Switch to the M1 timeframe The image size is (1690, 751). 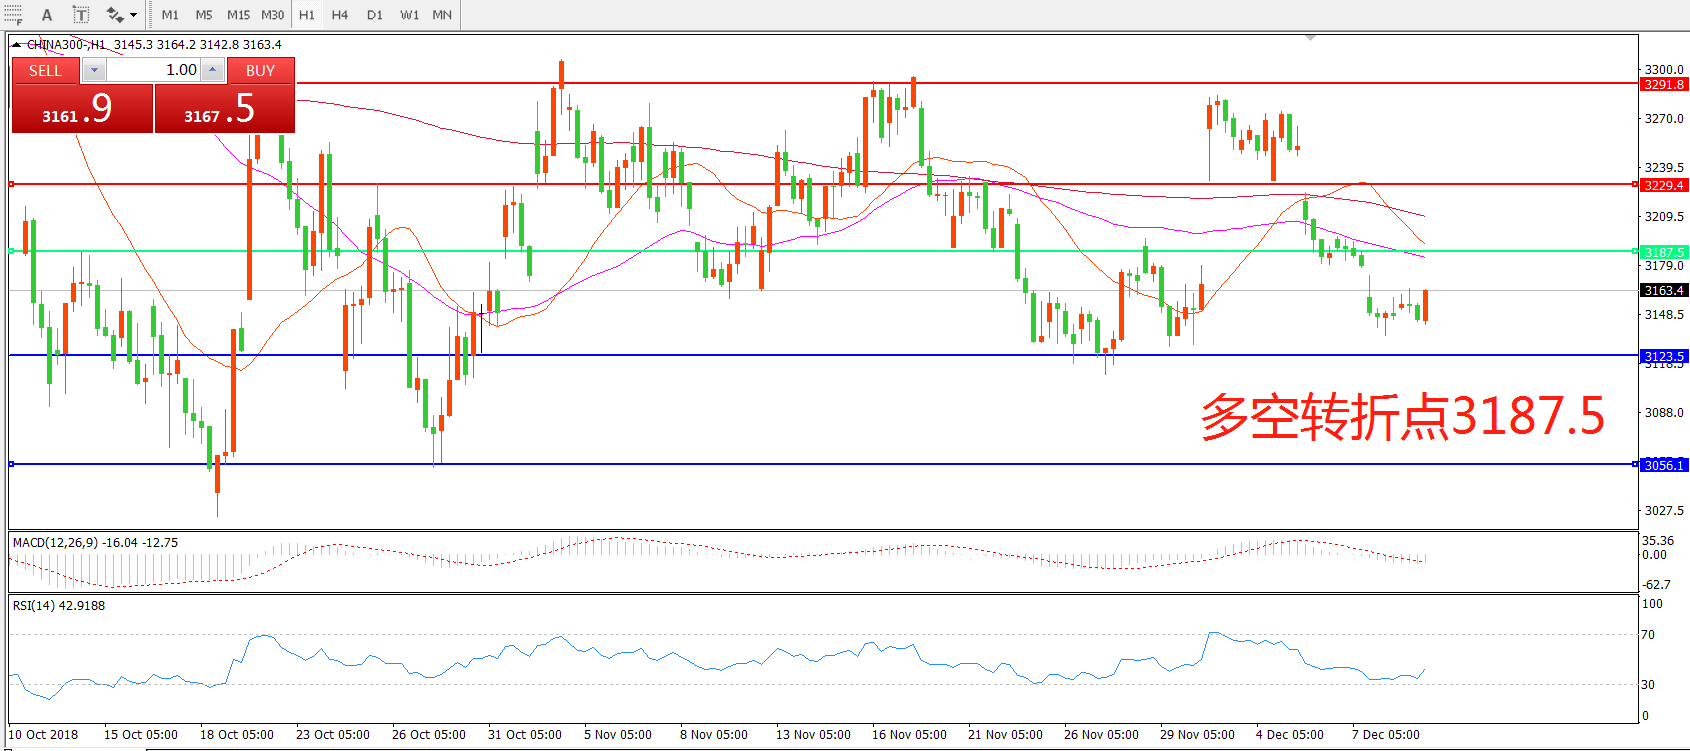170,15
